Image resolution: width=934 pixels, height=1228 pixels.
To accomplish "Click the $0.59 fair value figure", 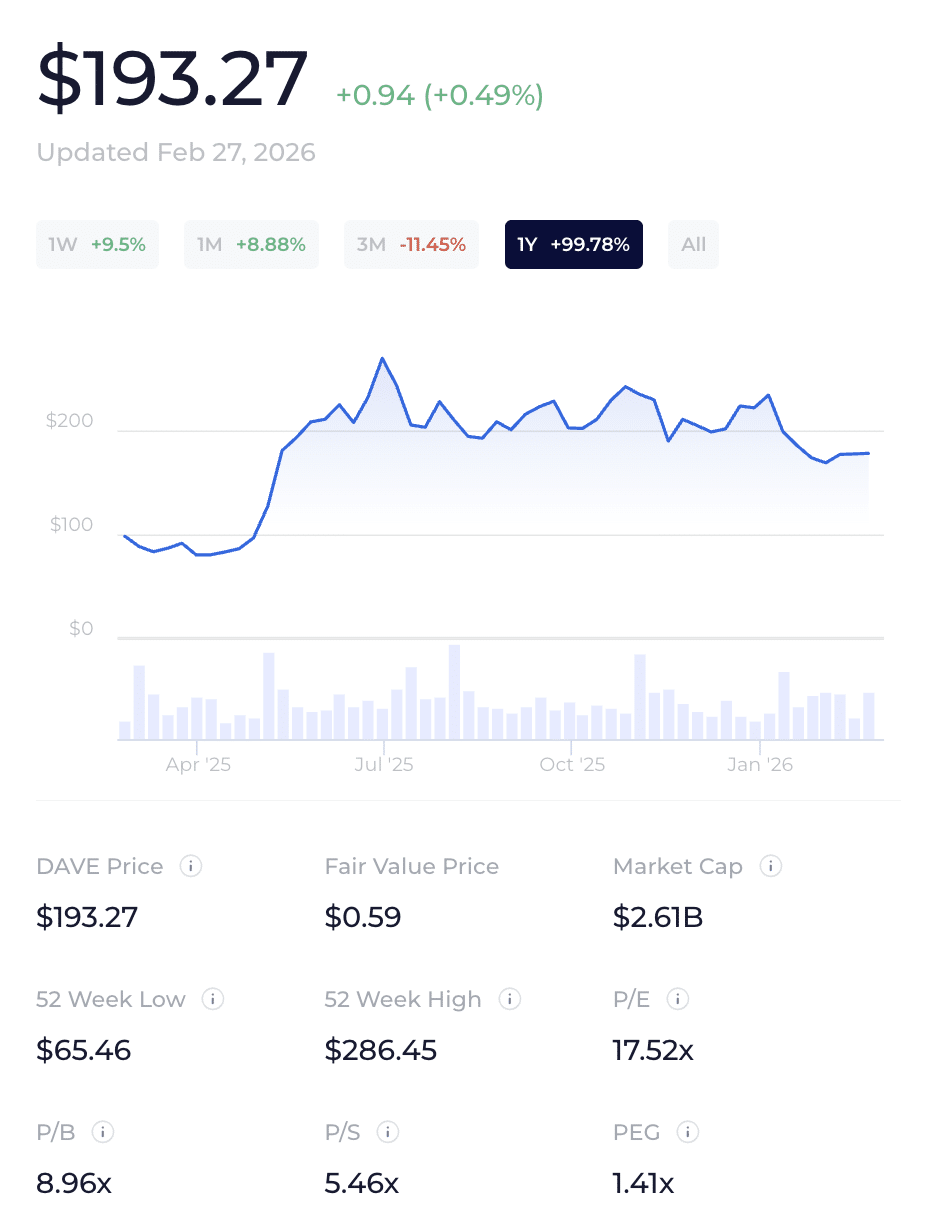I will click(x=362, y=917).
